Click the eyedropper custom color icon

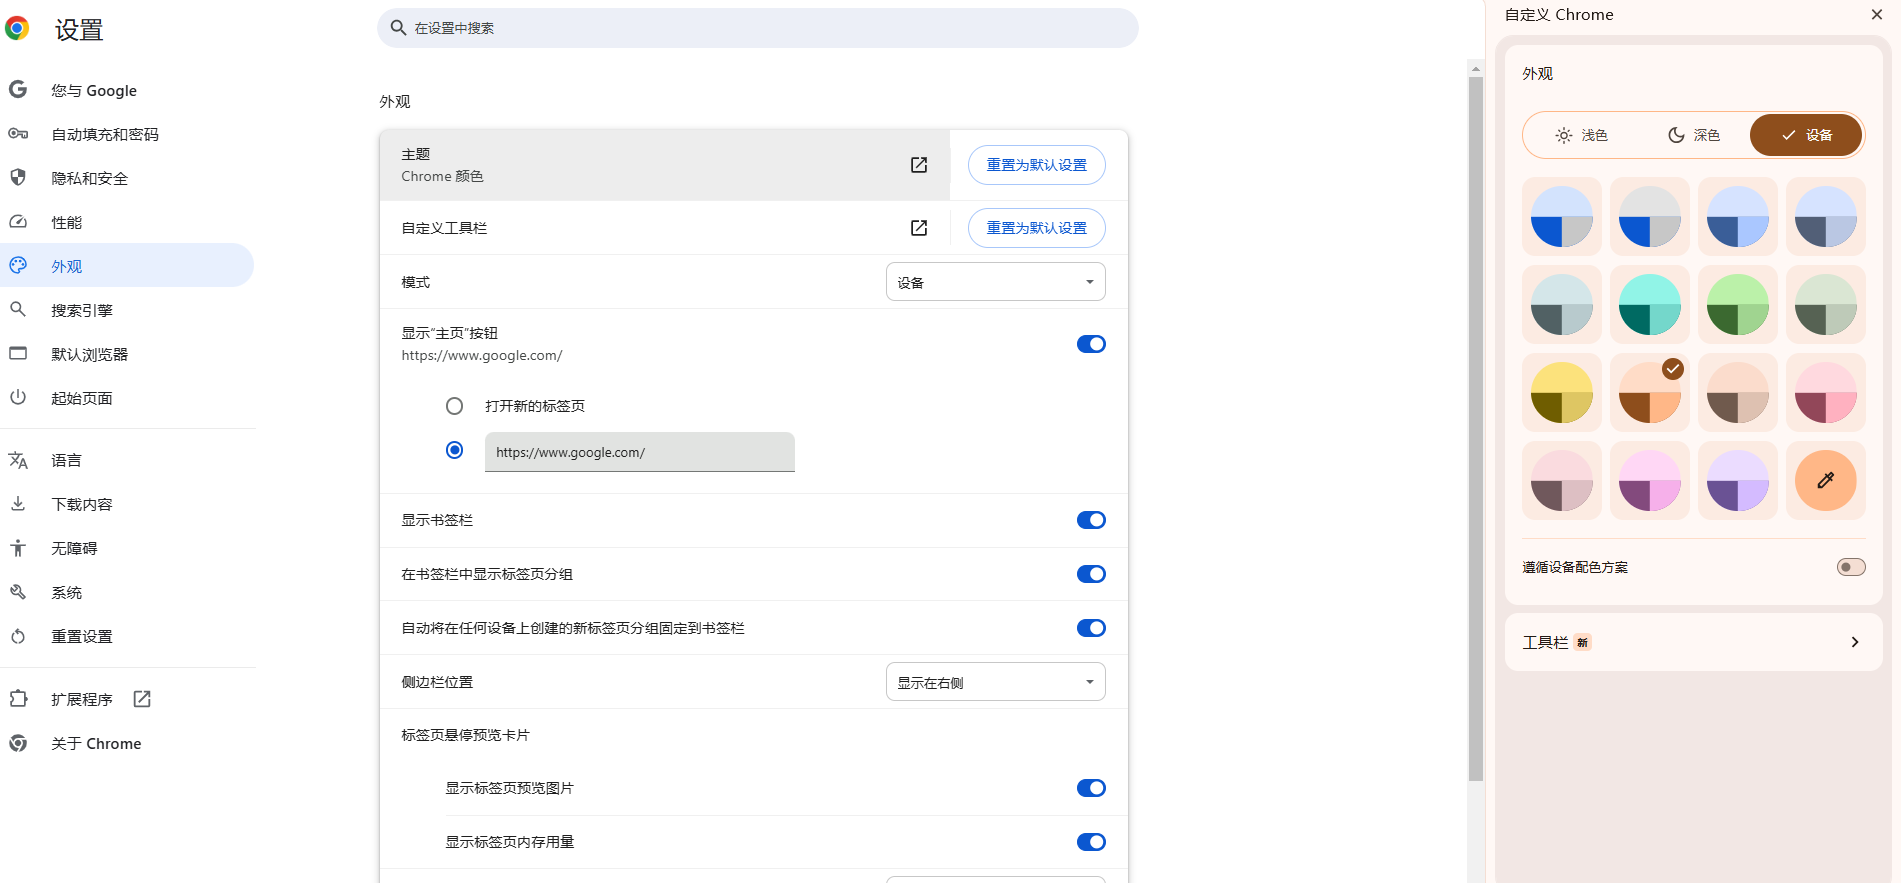[1826, 481]
